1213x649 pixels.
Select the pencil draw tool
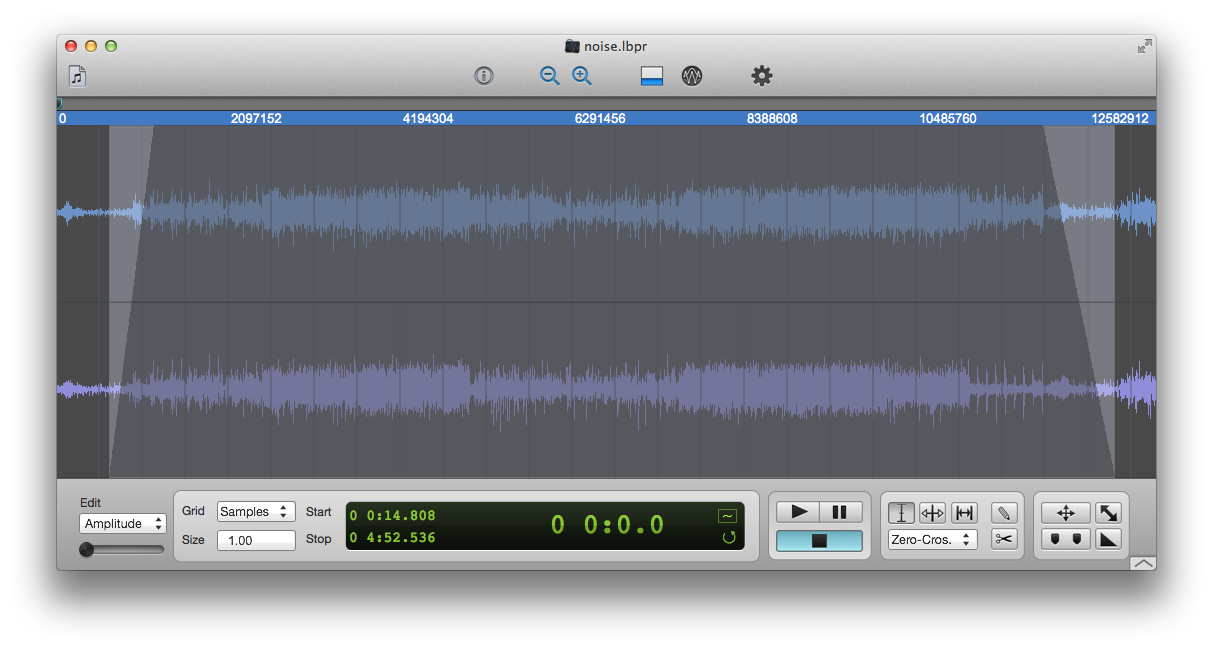[1004, 513]
